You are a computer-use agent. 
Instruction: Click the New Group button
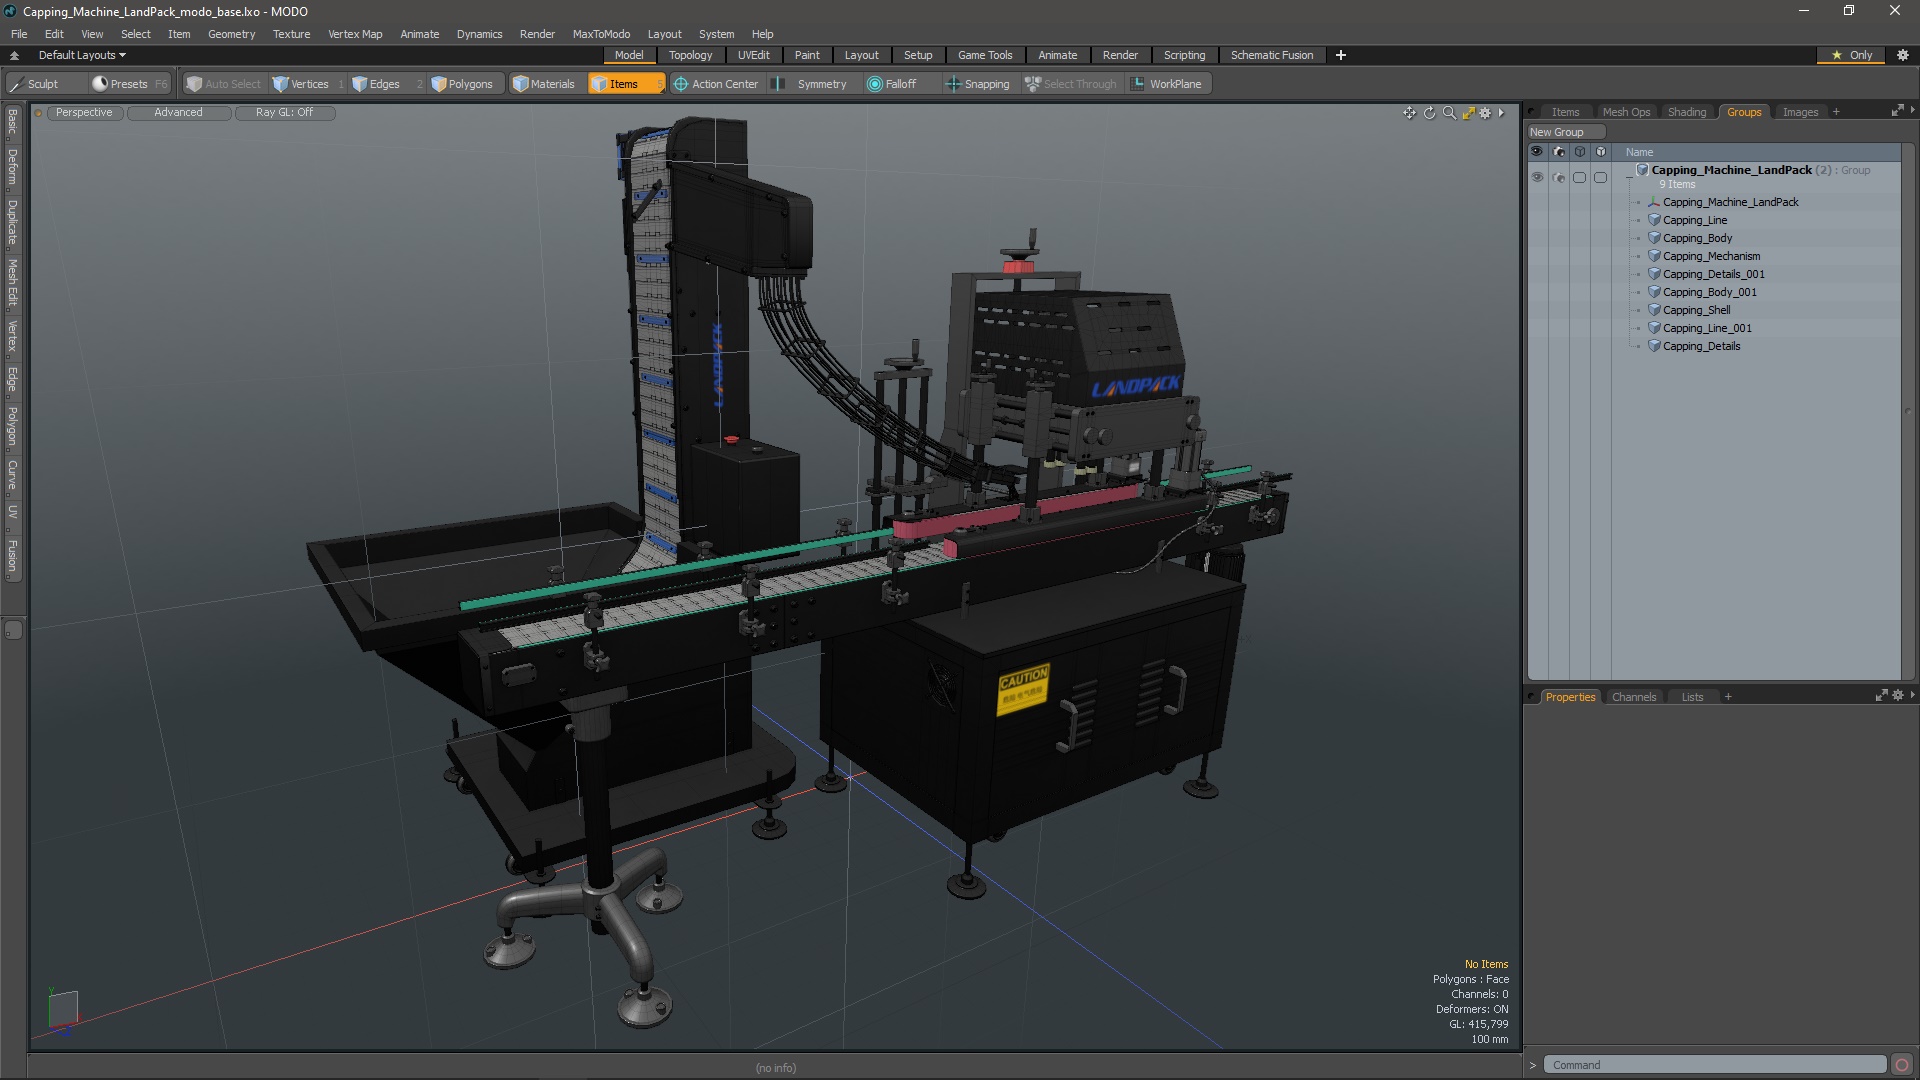1556,132
